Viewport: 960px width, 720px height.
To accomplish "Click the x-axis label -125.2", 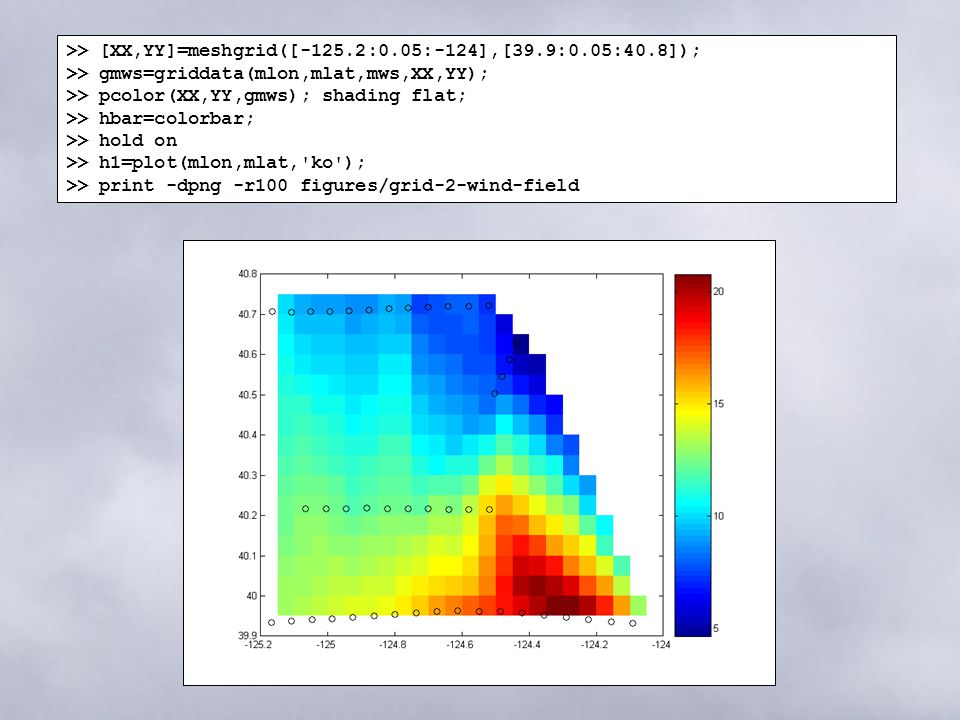I will point(258,645).
